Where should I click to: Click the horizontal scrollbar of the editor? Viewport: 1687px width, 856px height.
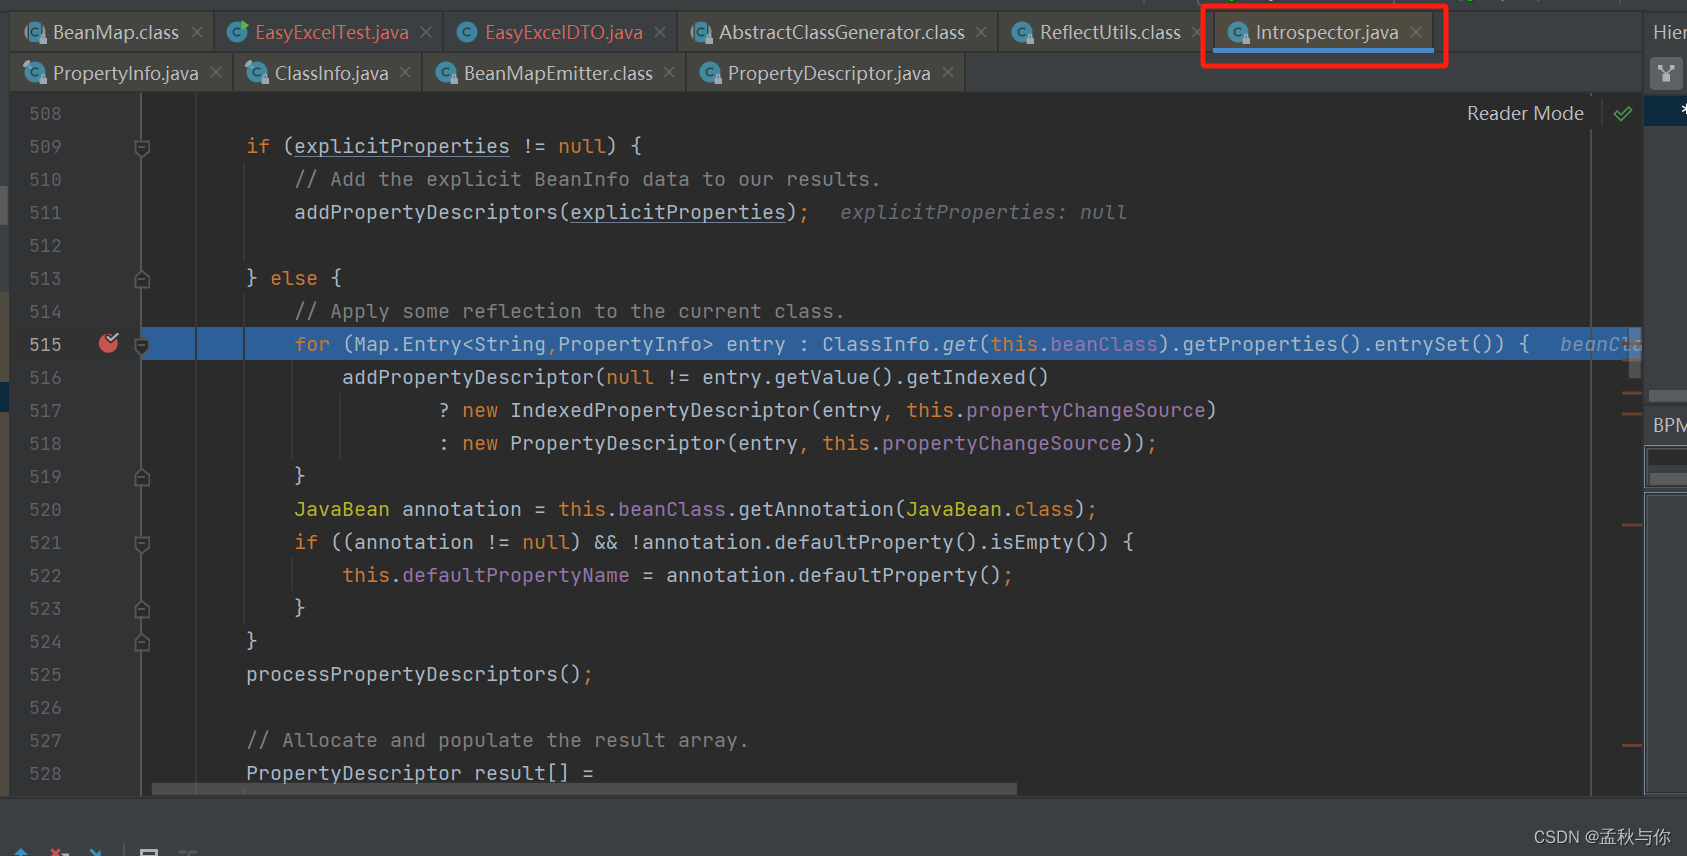coord(584,789)
